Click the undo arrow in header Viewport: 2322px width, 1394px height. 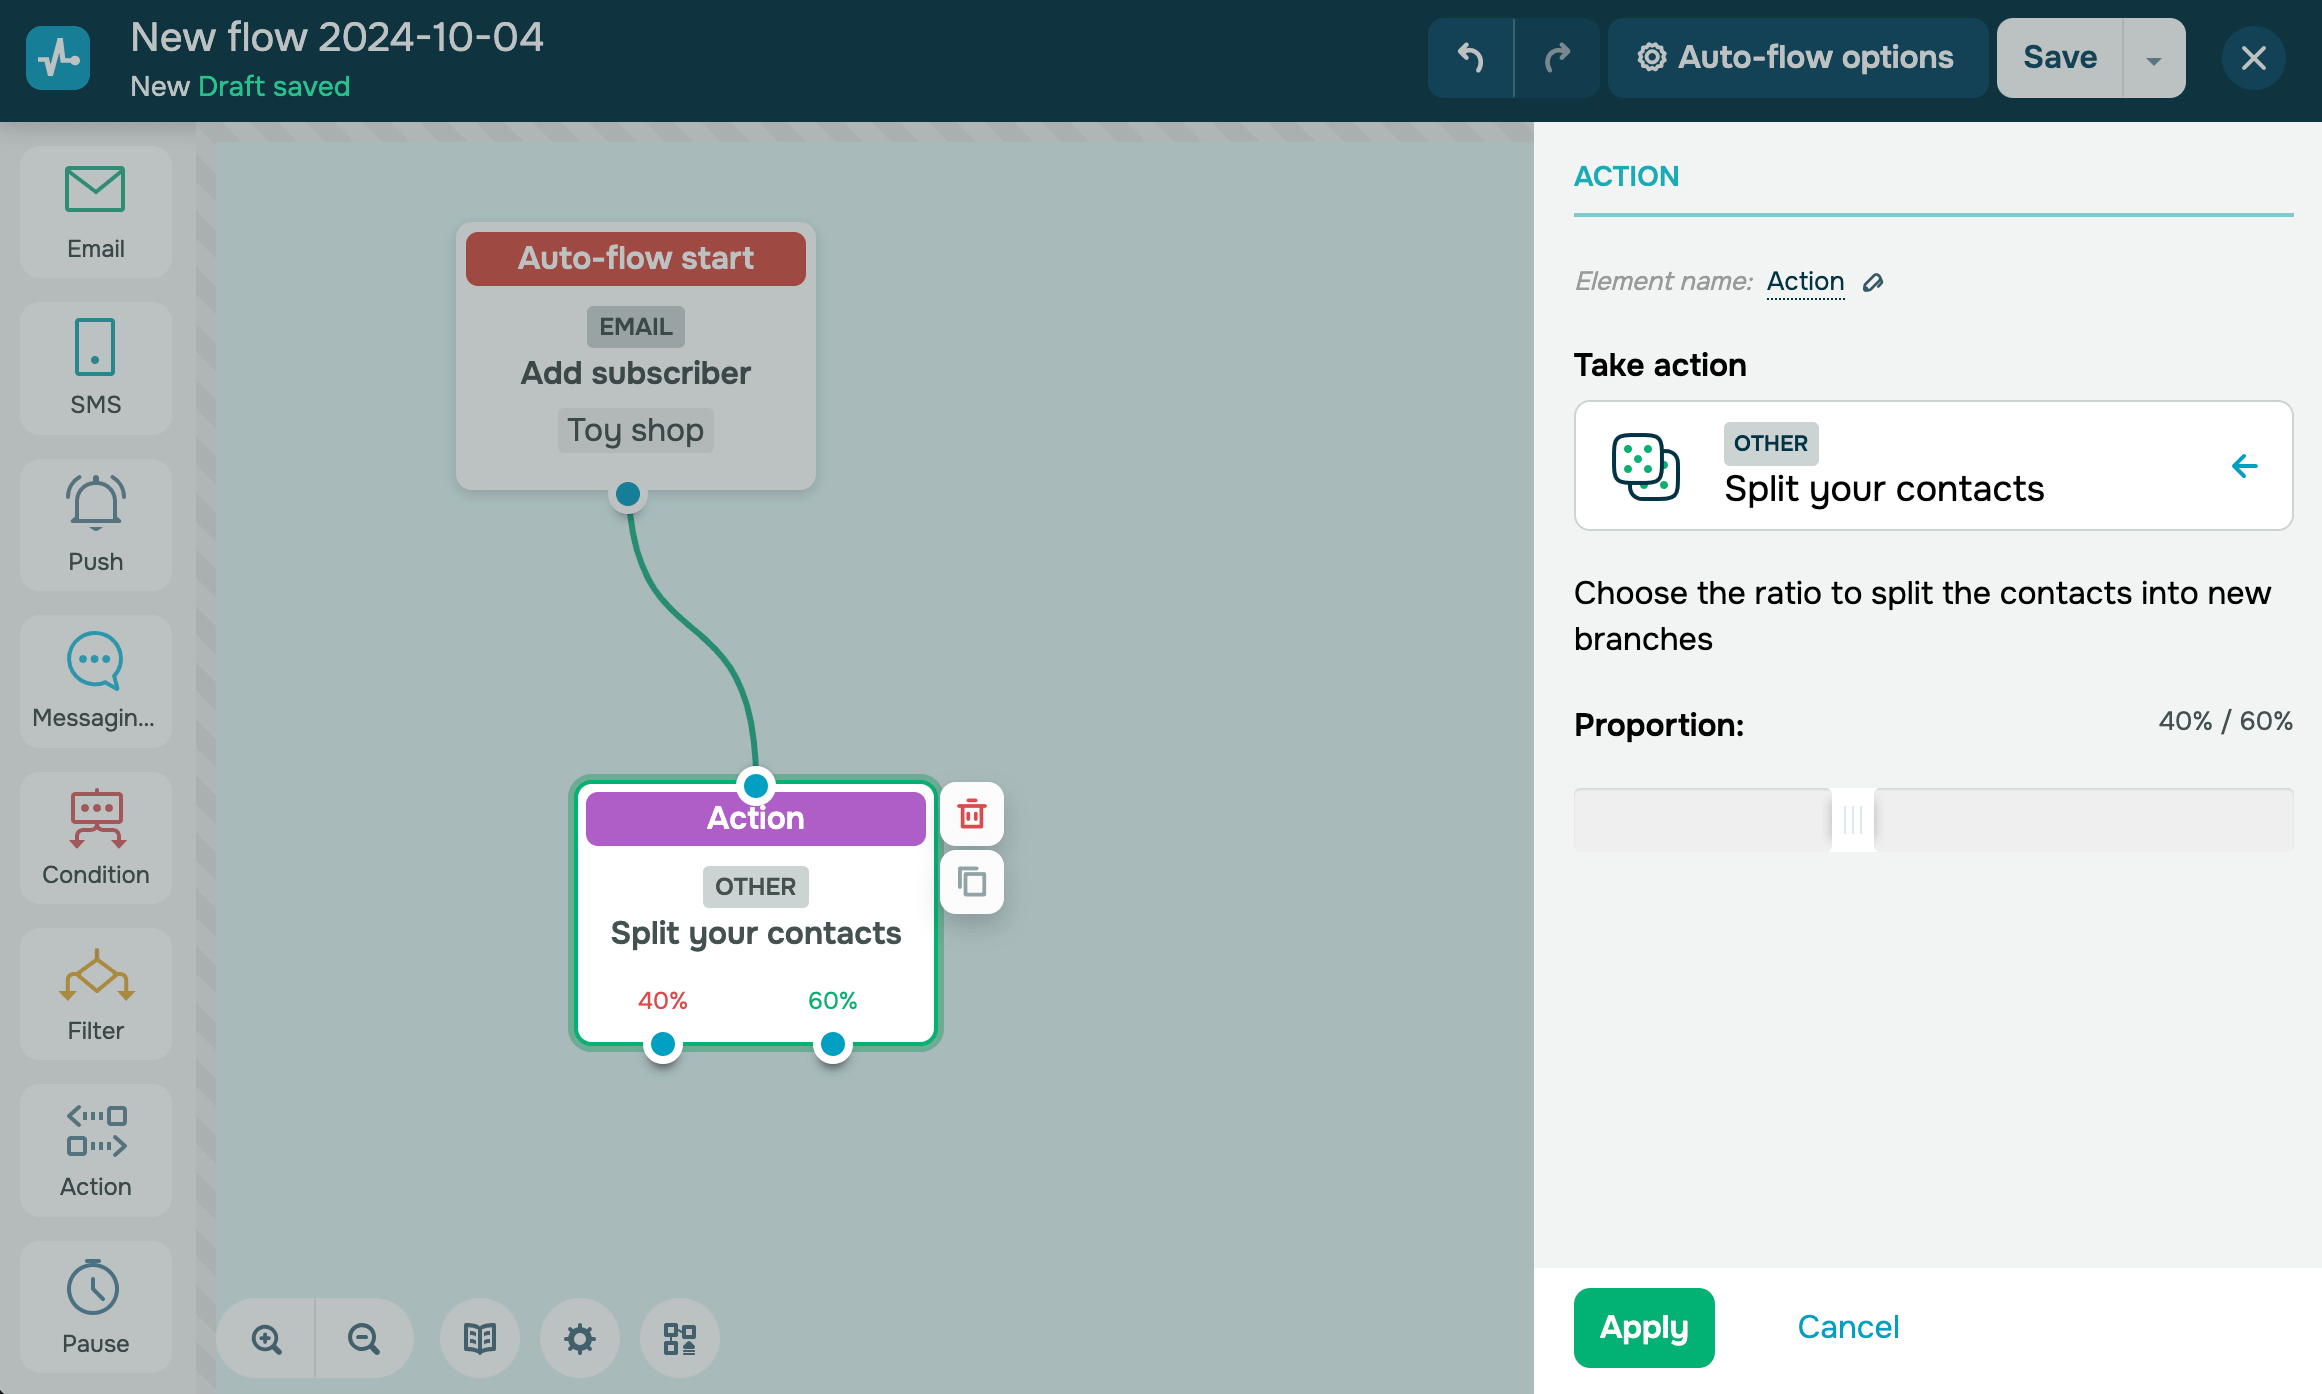coord(1470,58)
